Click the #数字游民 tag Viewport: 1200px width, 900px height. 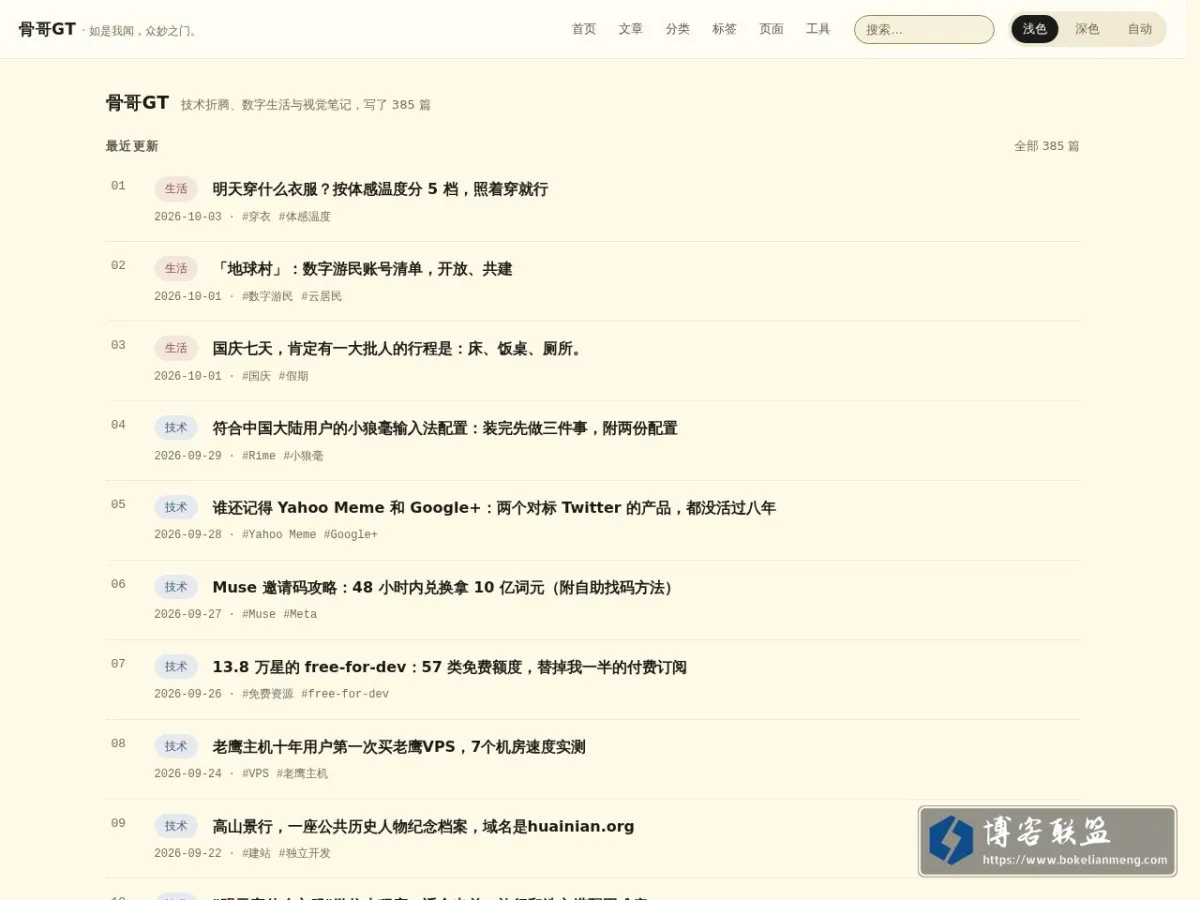pos(268,297)
